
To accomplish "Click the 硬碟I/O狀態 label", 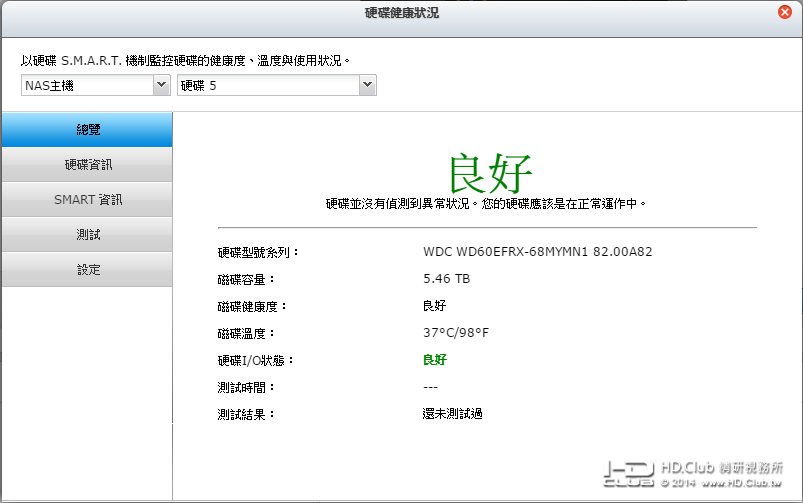I will coord(256,361).
